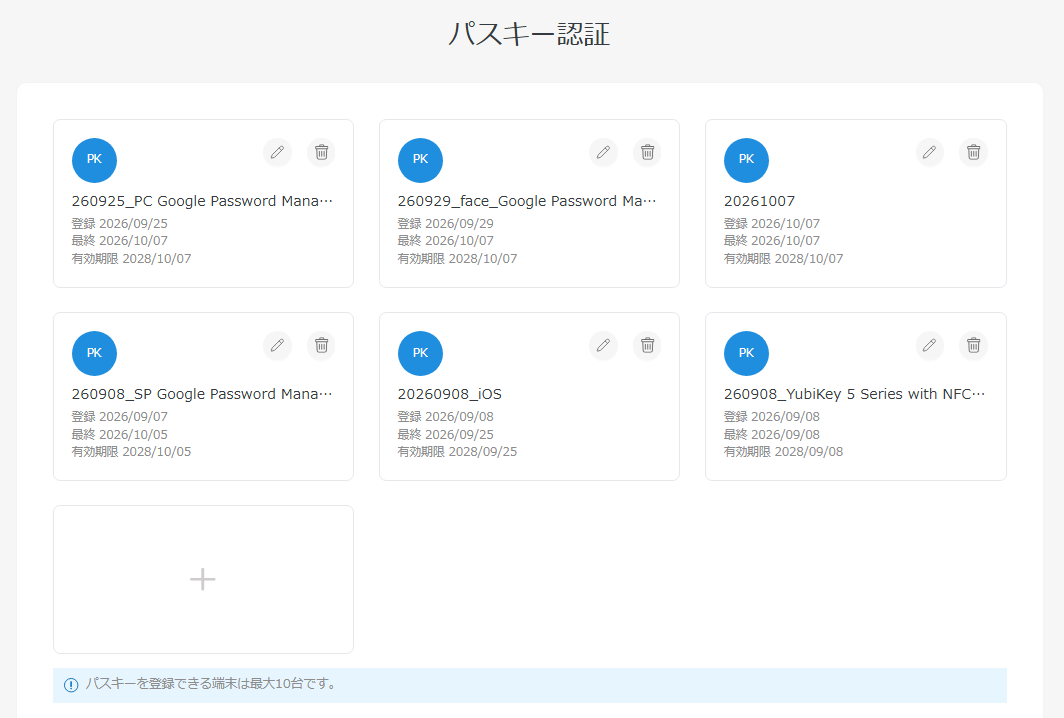The height and width of the screenshot is (718, 1064).
Task: Click the text 有効期限 2028/10/05
Action: 132,451
